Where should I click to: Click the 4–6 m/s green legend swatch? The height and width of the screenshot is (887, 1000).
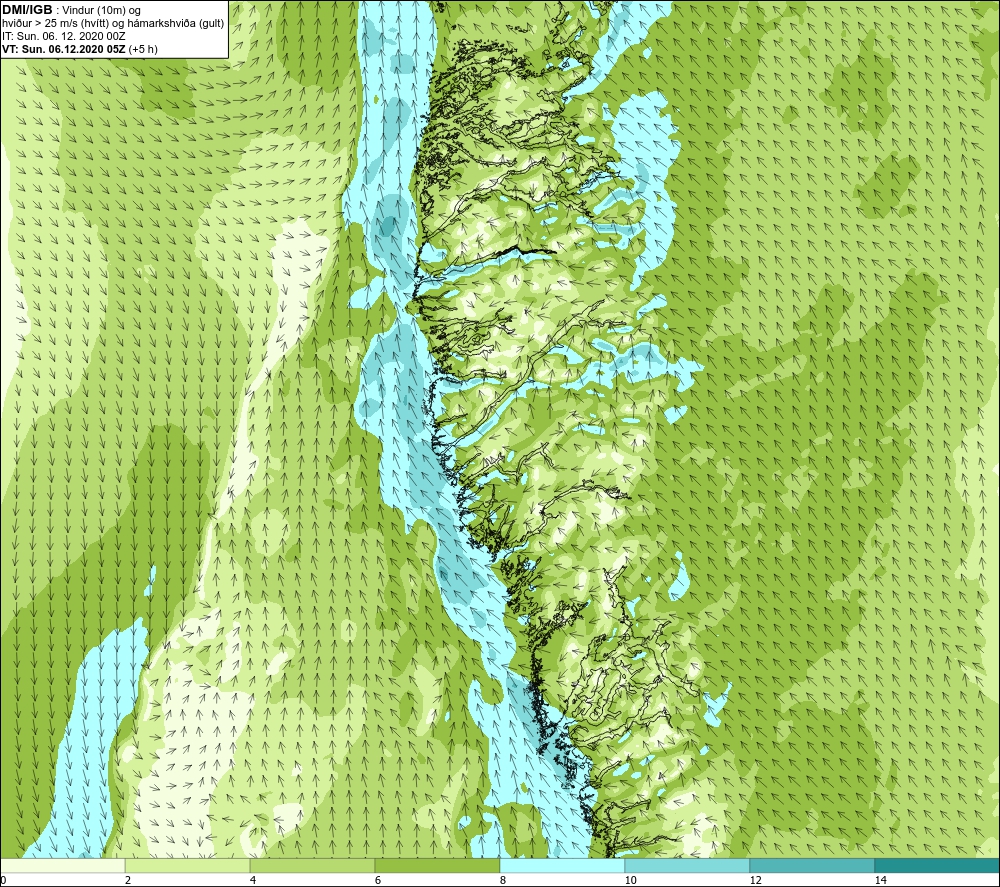click(x=312, y=865)
